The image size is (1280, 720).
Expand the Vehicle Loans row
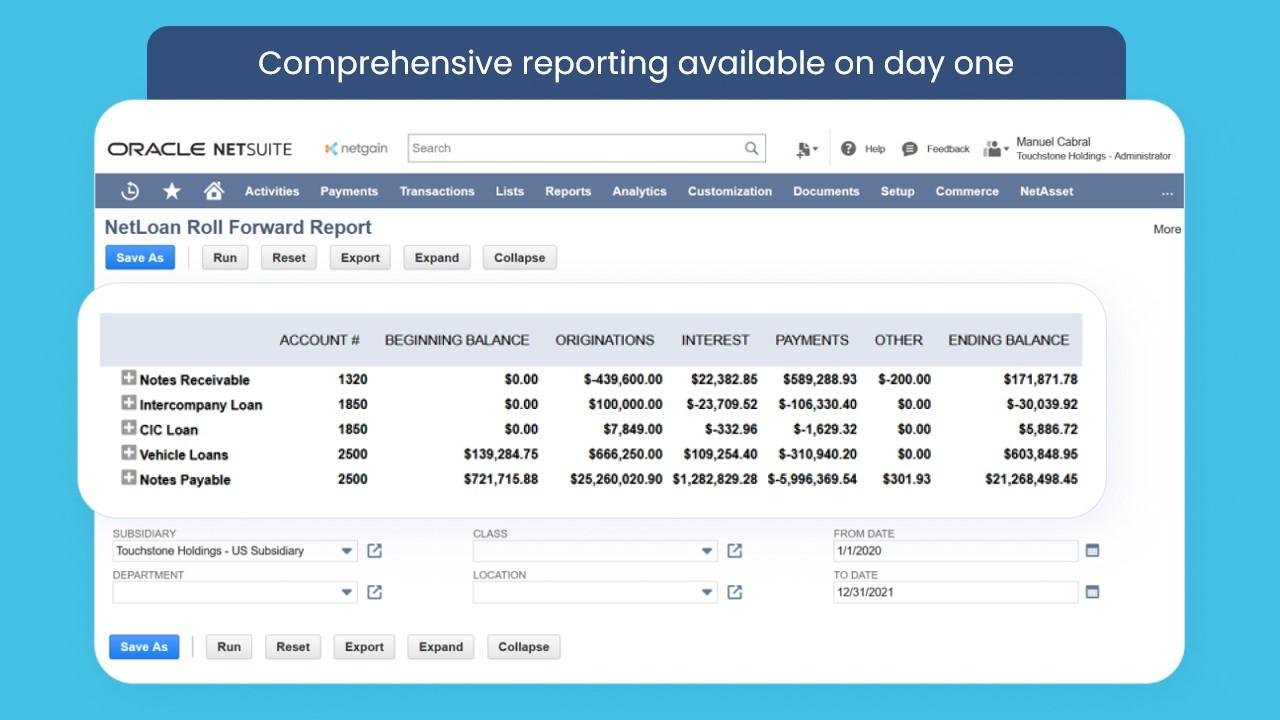pos(128,453)
